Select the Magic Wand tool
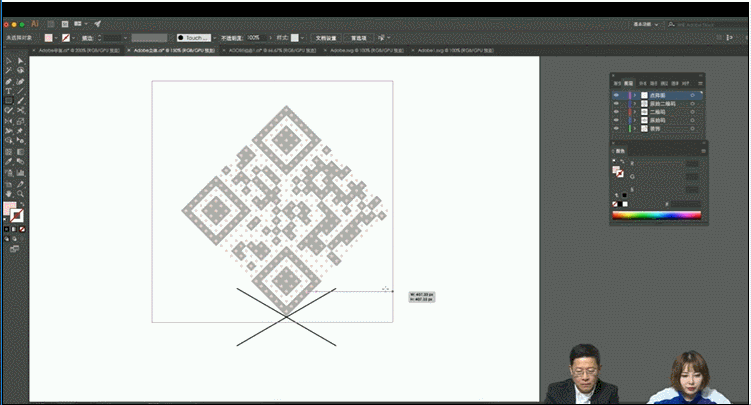Screen dimensions: 751x405 point(9,70)
